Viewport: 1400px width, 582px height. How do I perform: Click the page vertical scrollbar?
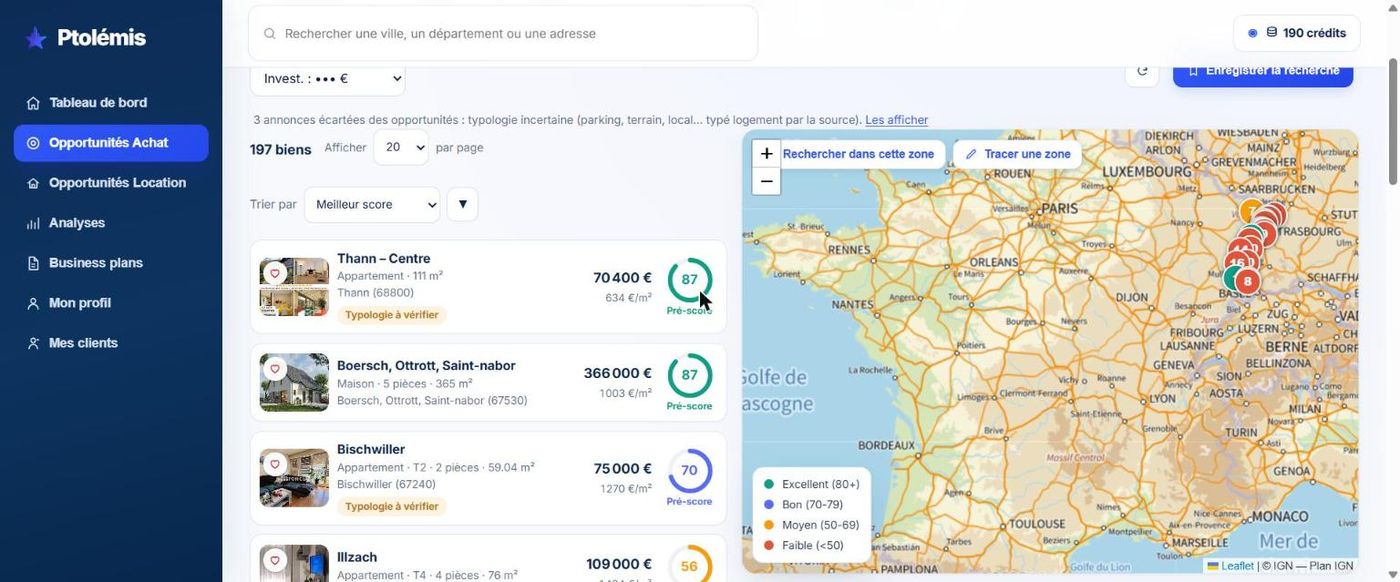click(x=1392, y=120)
